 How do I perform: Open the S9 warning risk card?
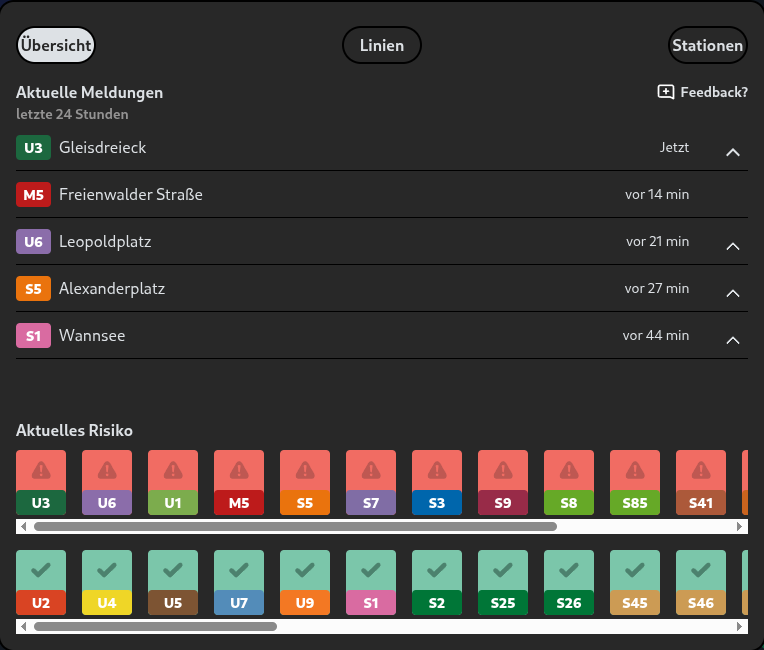coord(503,482)
